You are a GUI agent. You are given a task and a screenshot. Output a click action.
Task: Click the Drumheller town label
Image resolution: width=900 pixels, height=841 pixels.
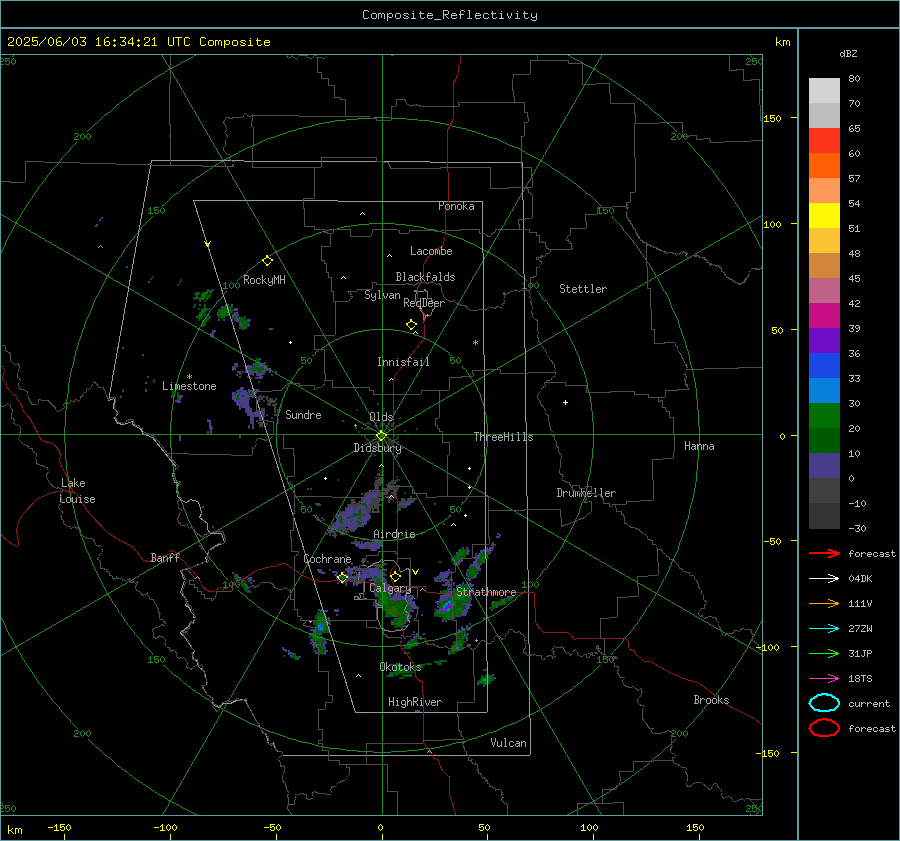[586, 493]
